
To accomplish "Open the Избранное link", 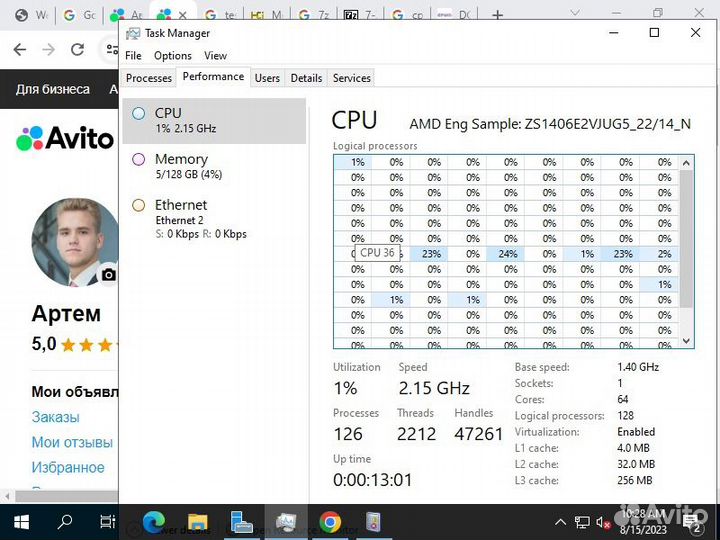I will coord(68,467).
